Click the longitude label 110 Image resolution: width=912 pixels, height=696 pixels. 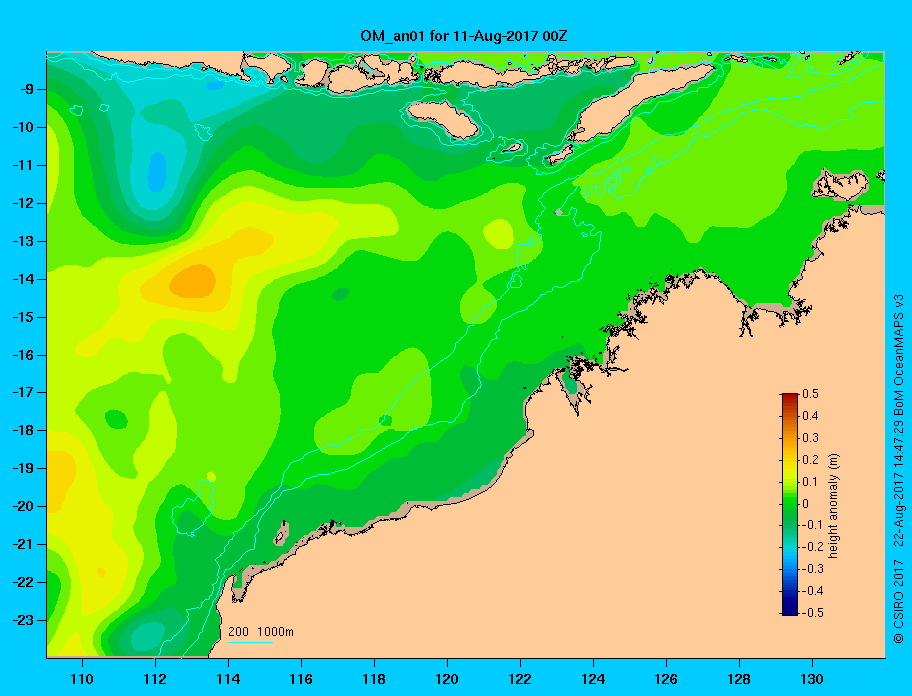82,679
